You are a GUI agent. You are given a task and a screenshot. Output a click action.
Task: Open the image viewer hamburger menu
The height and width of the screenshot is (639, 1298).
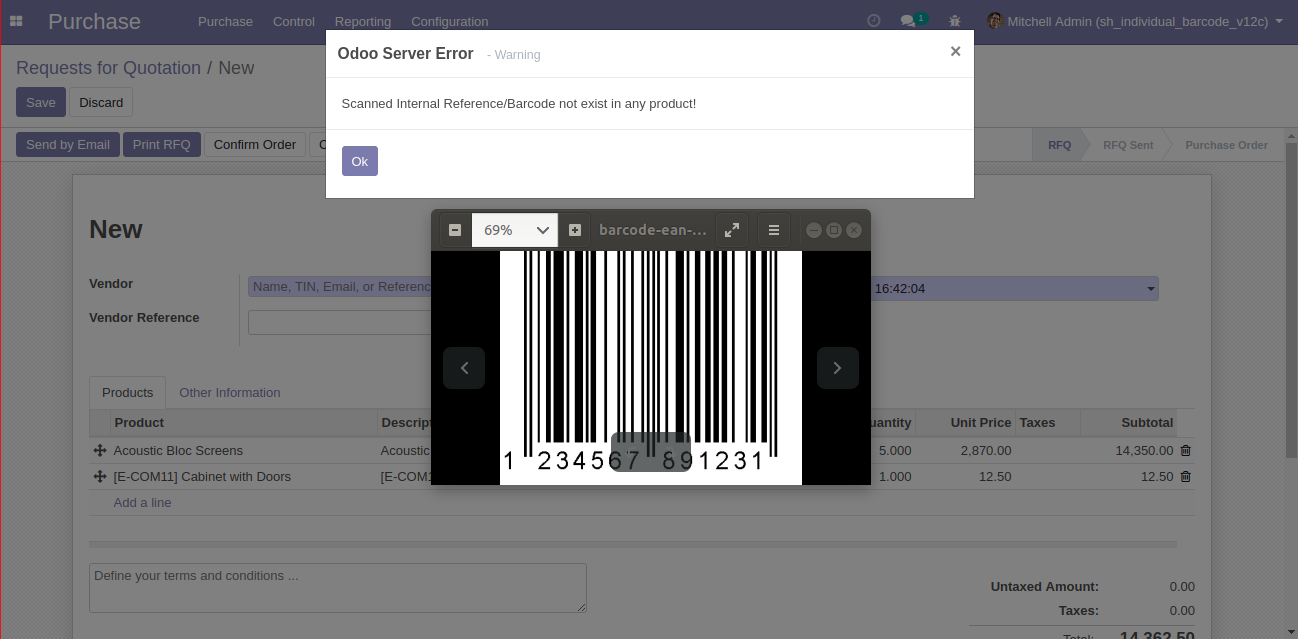click(x=774, y=230)
